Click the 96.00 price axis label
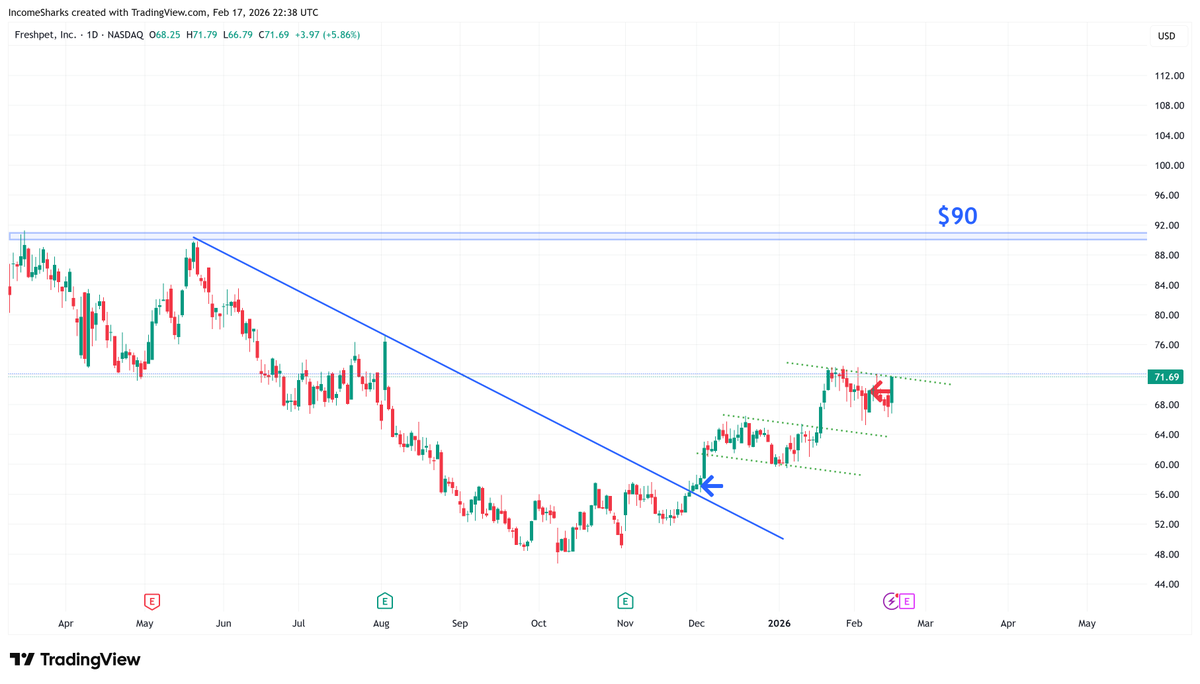 (1169, 196)
